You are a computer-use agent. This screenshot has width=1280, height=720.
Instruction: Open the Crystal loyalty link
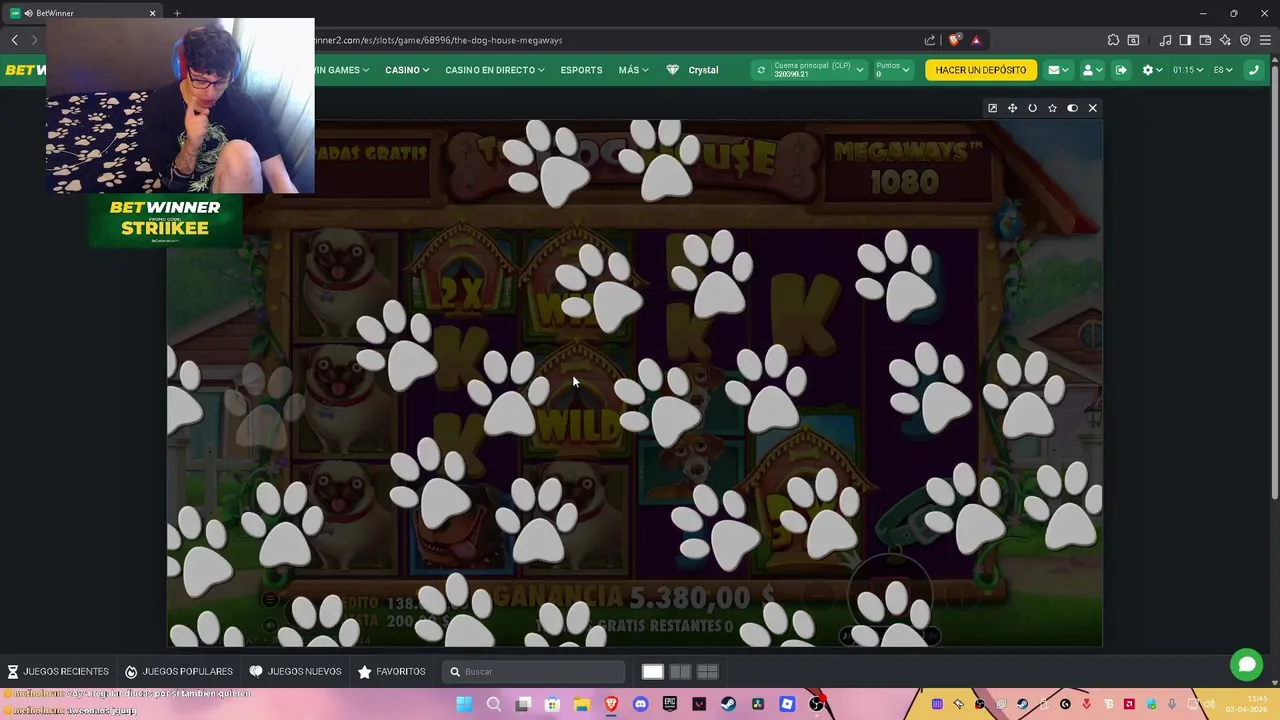pos(692,70)
